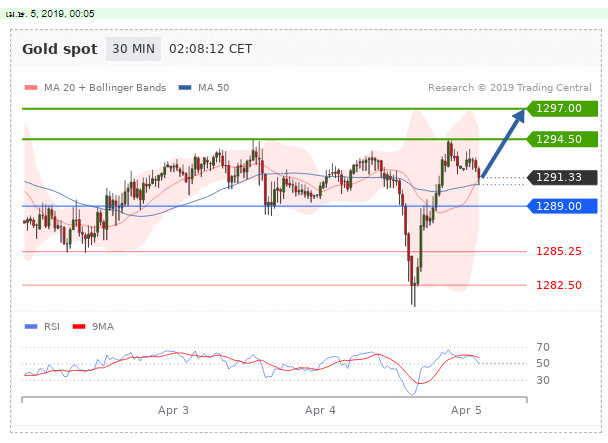Click the 30 MIN timeframe button
The width and height of the screenshot is (608, 443).
point(133,49)
